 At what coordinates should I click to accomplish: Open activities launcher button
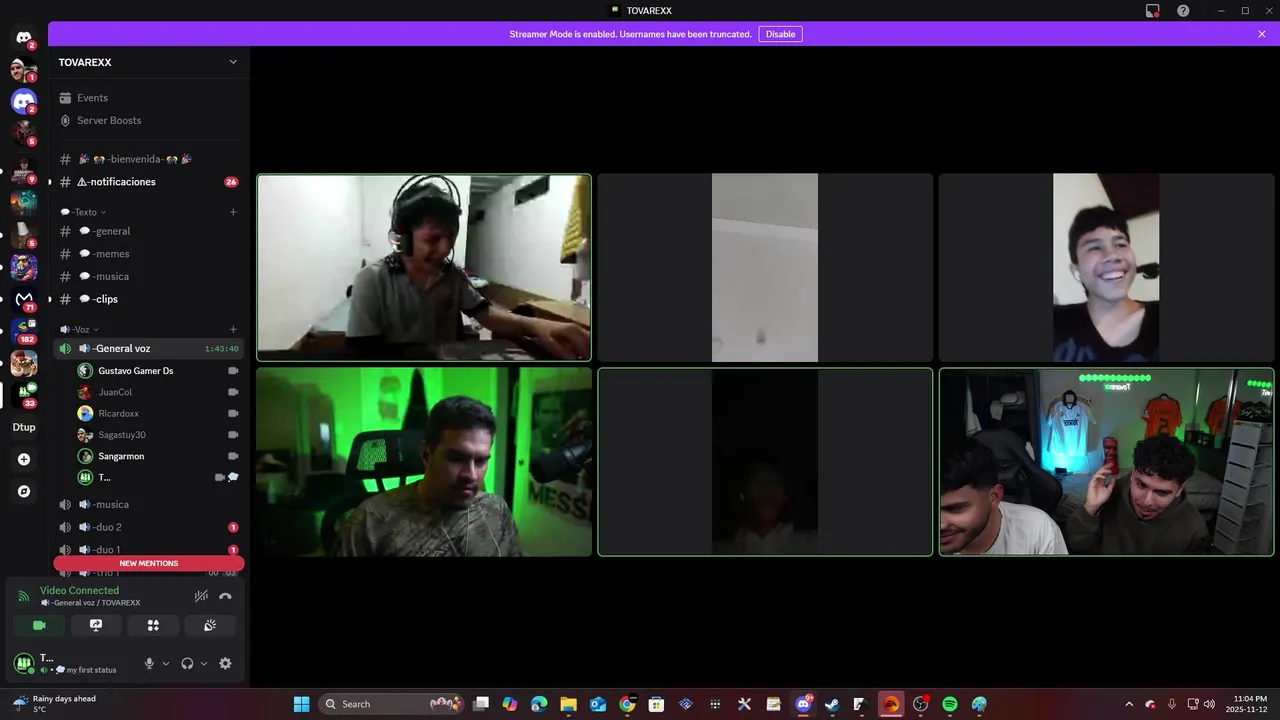153,625
